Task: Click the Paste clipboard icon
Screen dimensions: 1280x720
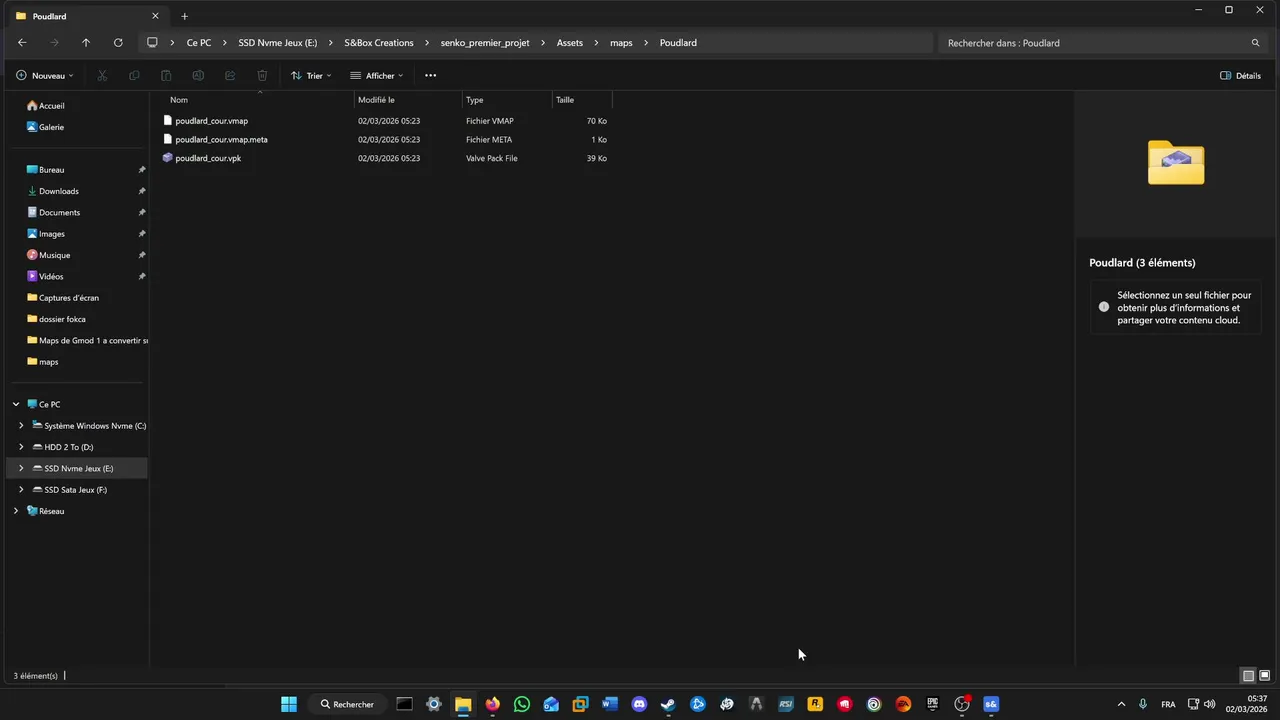Action: click(x=166, y=75)
